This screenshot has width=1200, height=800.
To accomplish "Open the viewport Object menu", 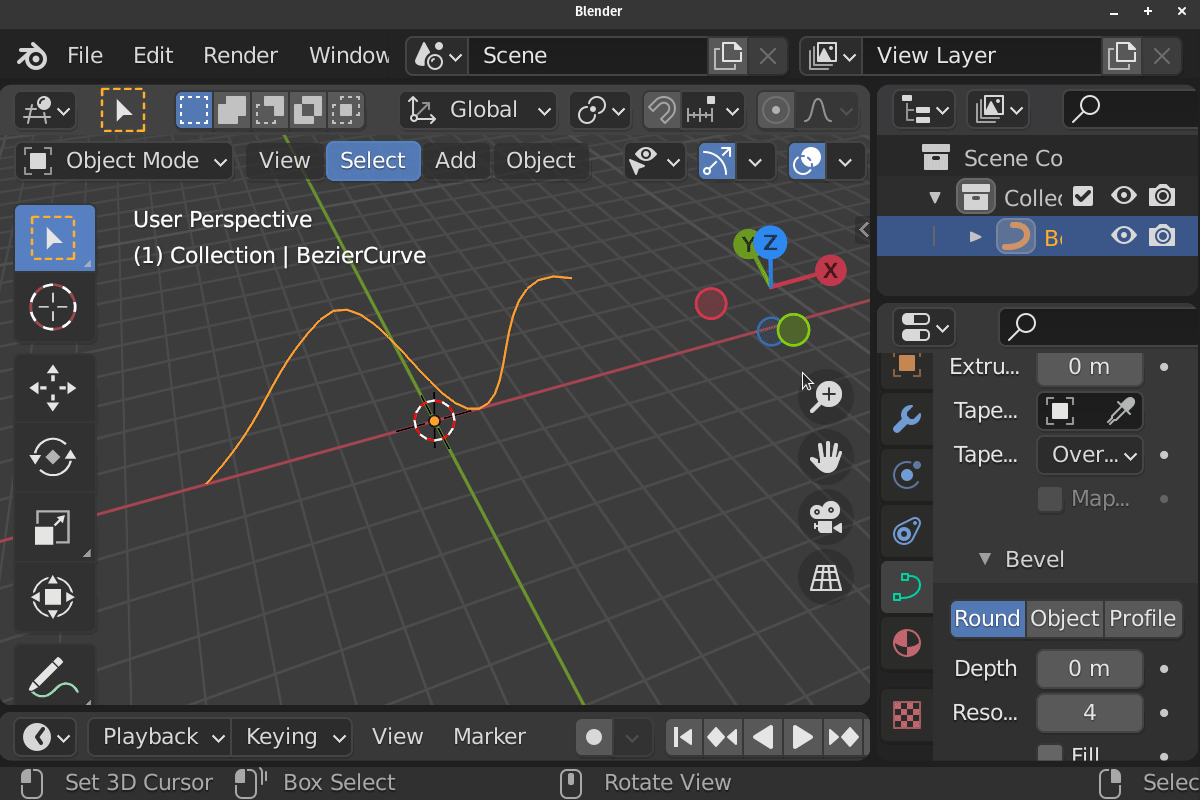I will 541,161.
